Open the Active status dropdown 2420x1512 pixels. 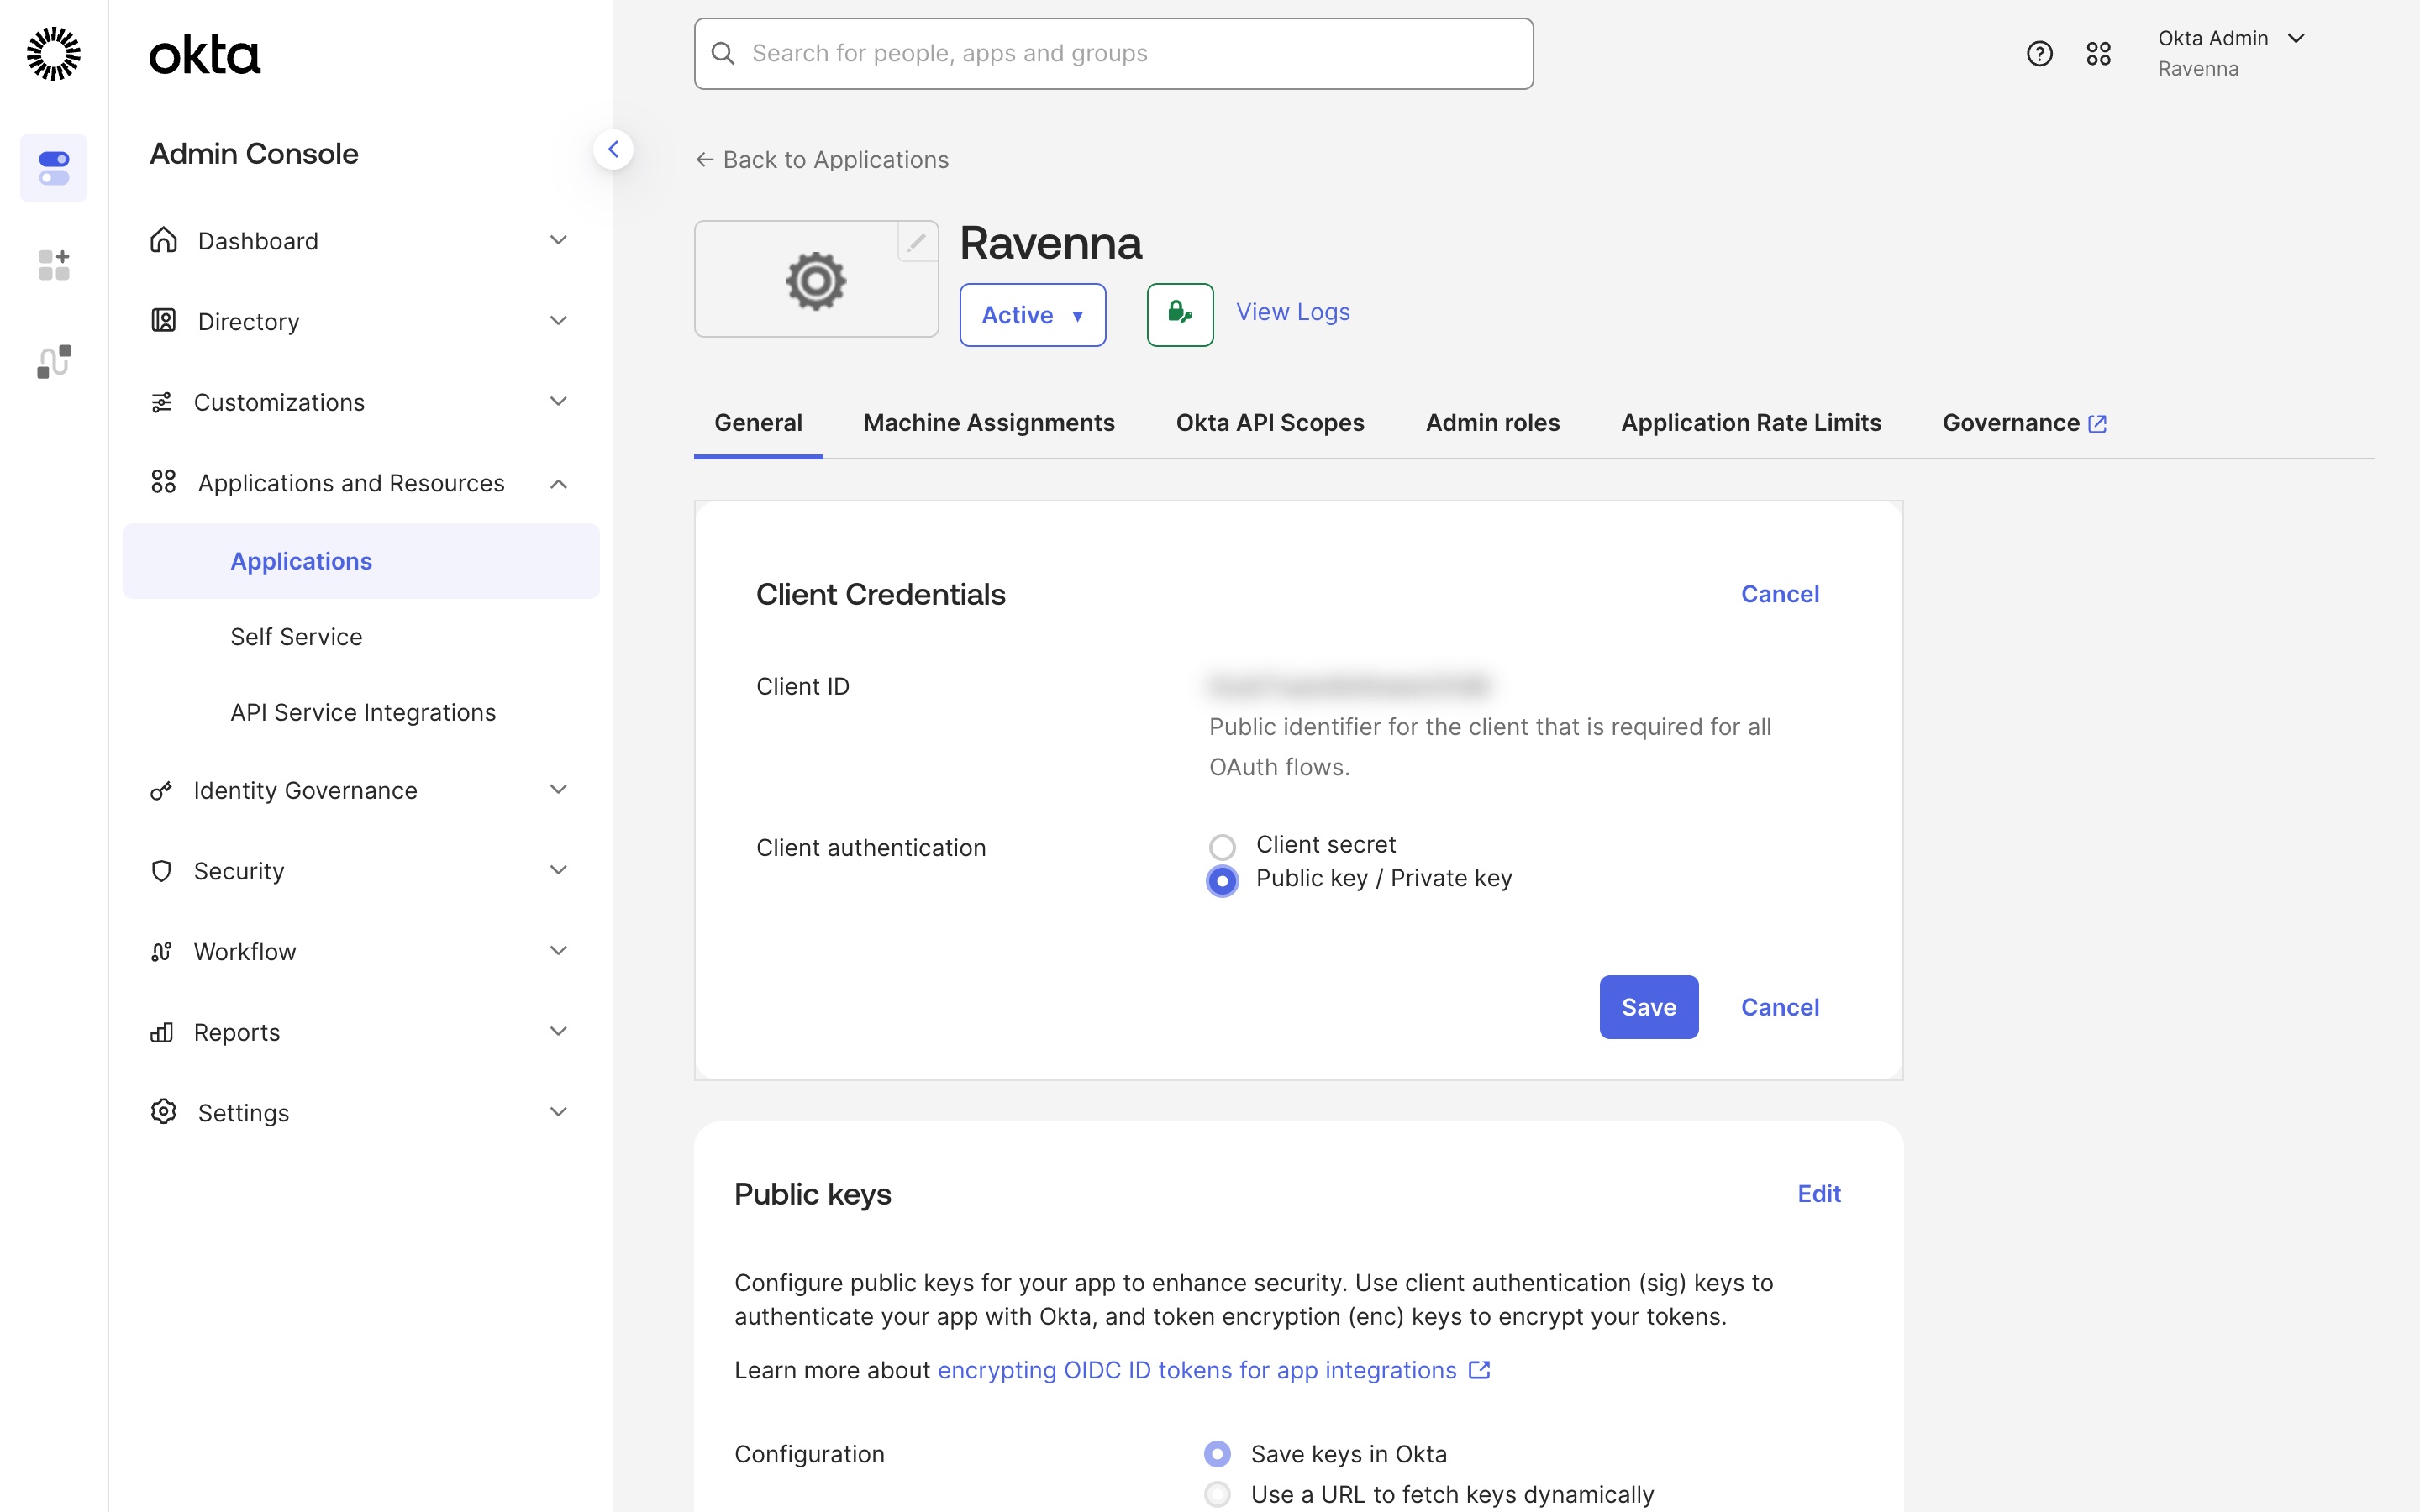pyautogui.click(x=1032, y=315)
